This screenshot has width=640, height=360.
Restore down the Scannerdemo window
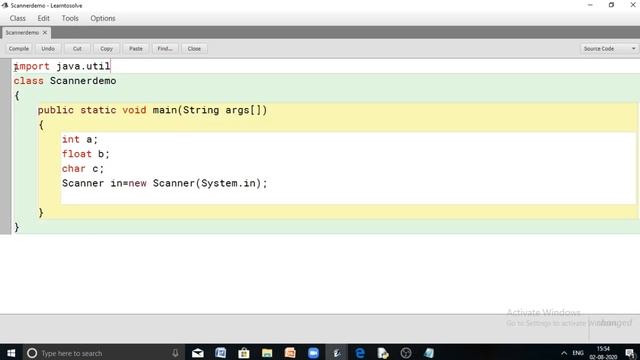pyautogui.click(x=611, y=5)
